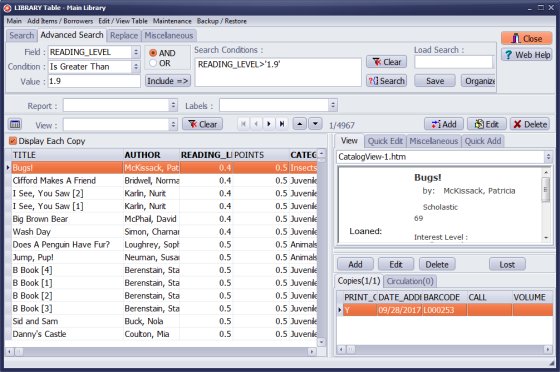The width and height of the screenshot is (560, 372).
Task: Click the Organize button
Action: (478, 81)
